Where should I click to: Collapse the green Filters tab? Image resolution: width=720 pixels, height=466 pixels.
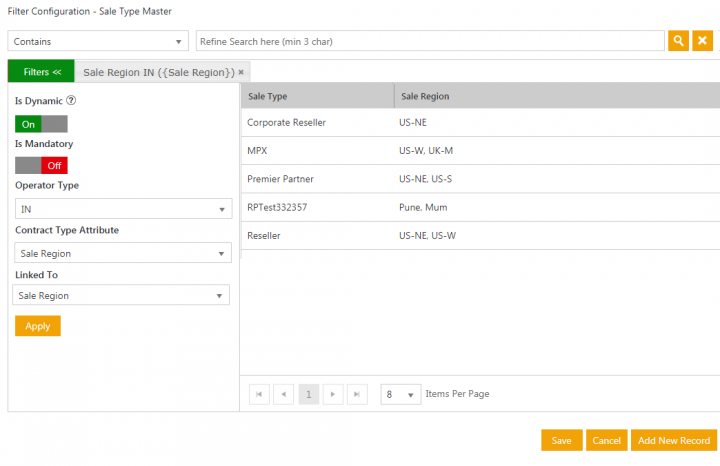point(42,72)
